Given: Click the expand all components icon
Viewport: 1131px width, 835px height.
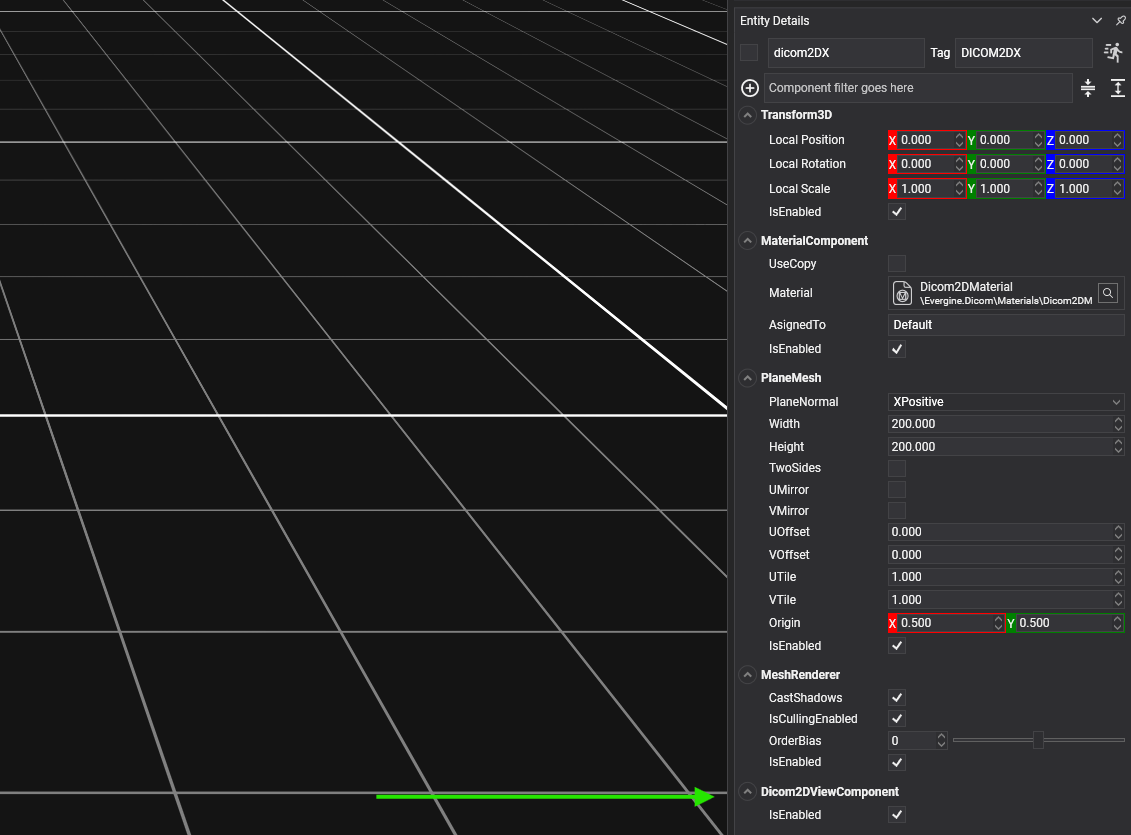Looking at the screenshot, I should [x=1118, y=88].
